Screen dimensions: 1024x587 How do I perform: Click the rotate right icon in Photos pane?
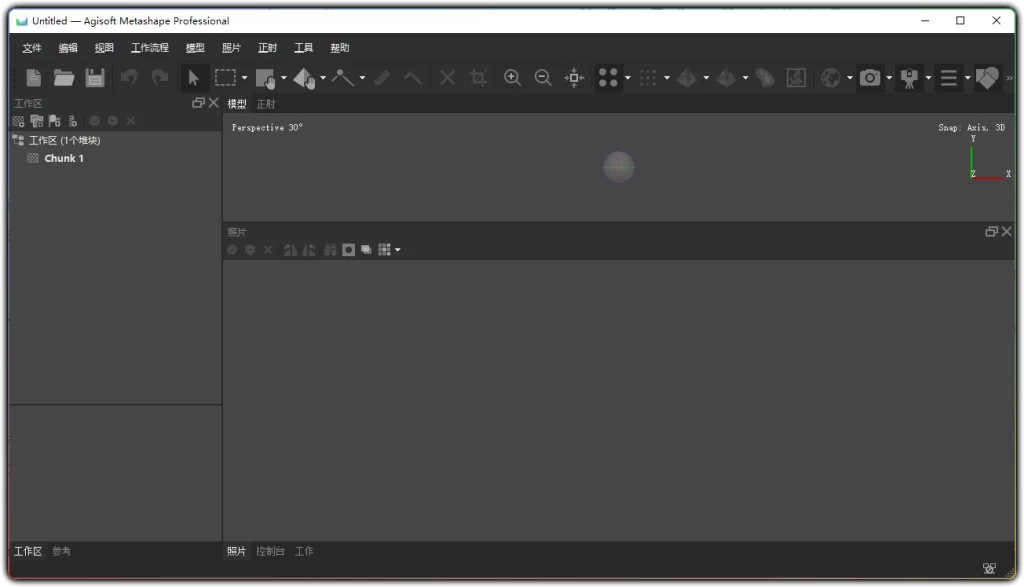pyautogui.click(x=310, y=249)
